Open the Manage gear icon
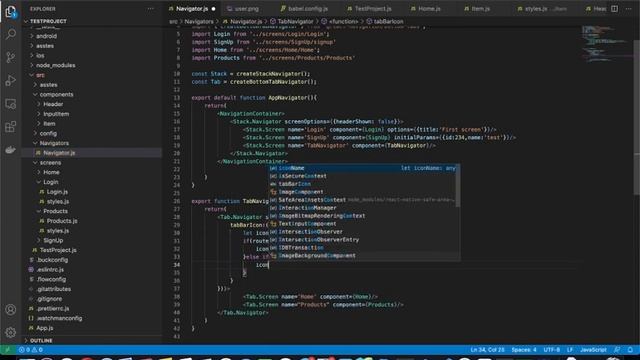Screen dimensions: 640x360 click(x=11, y=332)
